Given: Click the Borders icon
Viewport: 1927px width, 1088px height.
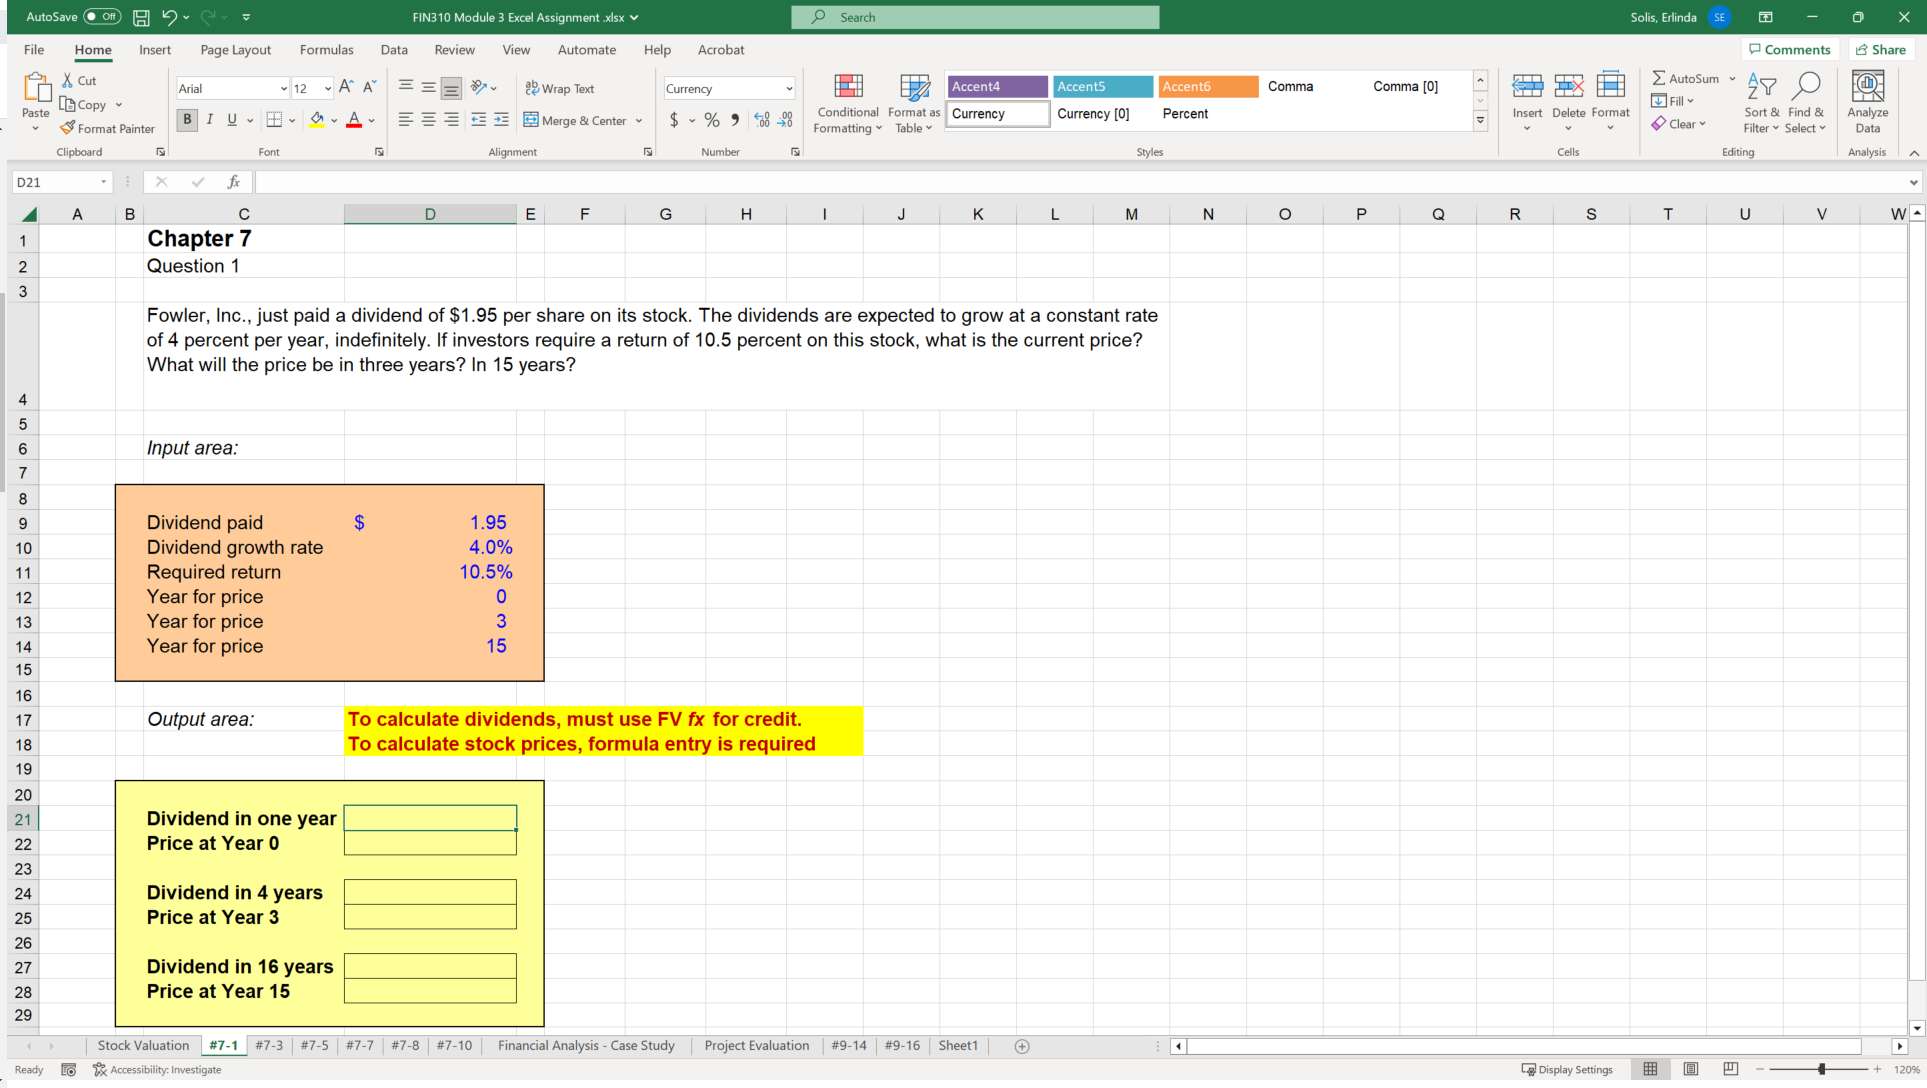Looking at the screenshot, I should (x=274, y=120).
